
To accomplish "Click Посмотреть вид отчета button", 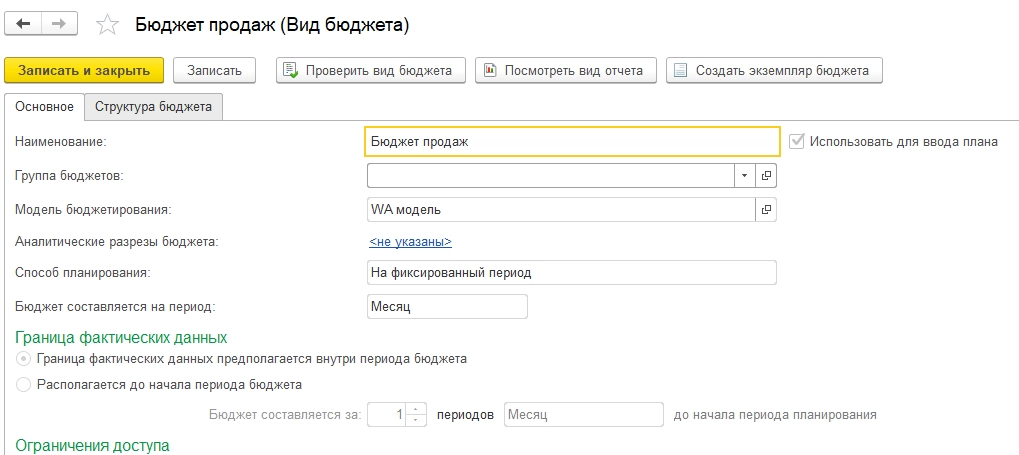I will (x=566, y=70).
